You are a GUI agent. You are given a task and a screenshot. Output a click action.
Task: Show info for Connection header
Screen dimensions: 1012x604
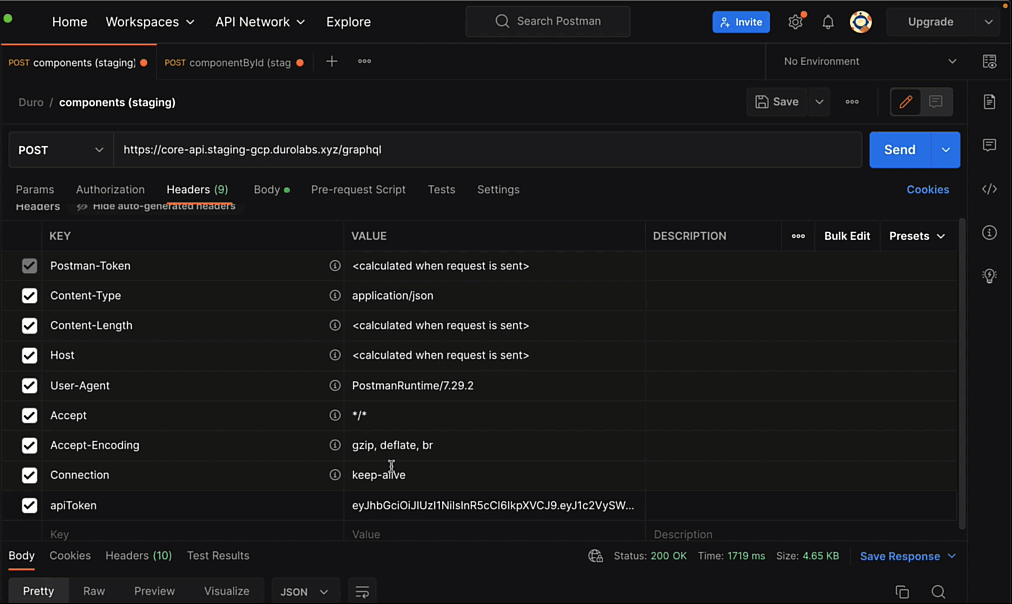tap(335, 475)
